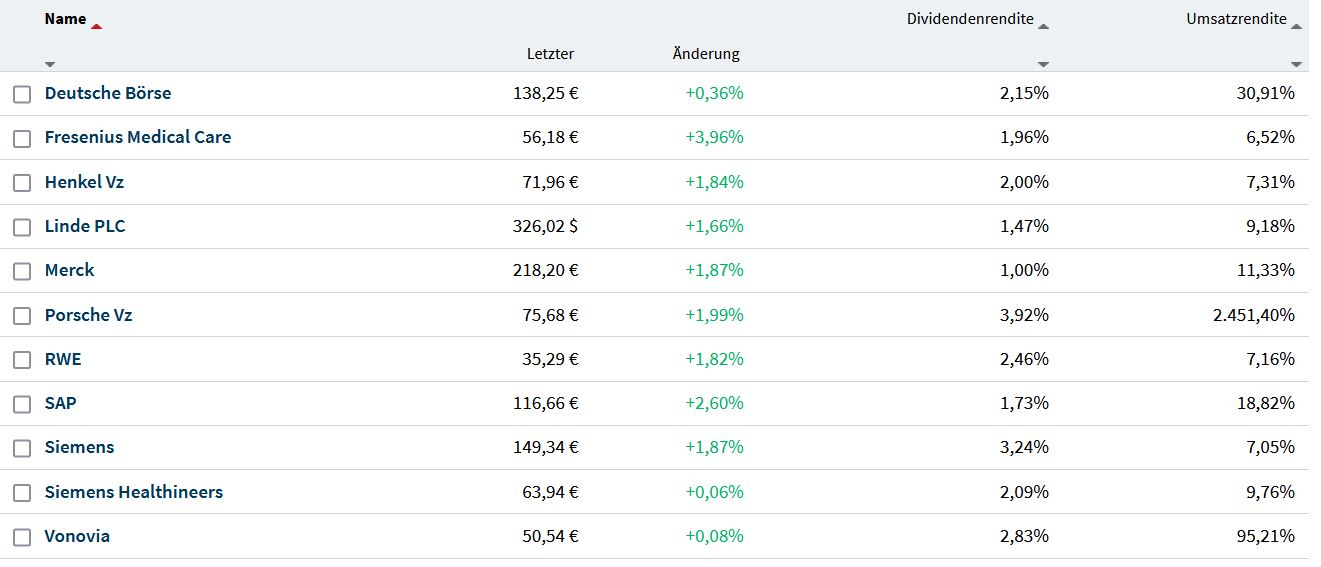The height and width of the screenshot is (567, 1321).
Task: Sort Dividendenrendite descending with down arrow
Action: click(1043, 64)
